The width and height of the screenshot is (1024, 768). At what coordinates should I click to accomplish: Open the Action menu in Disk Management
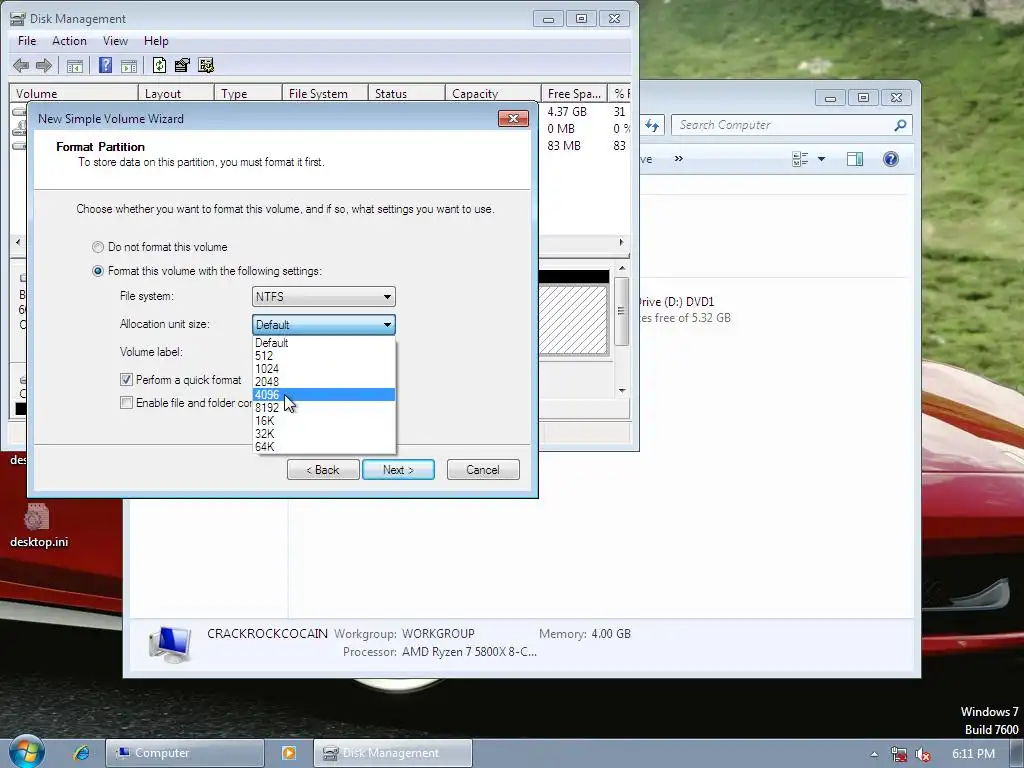pos(69,40)
